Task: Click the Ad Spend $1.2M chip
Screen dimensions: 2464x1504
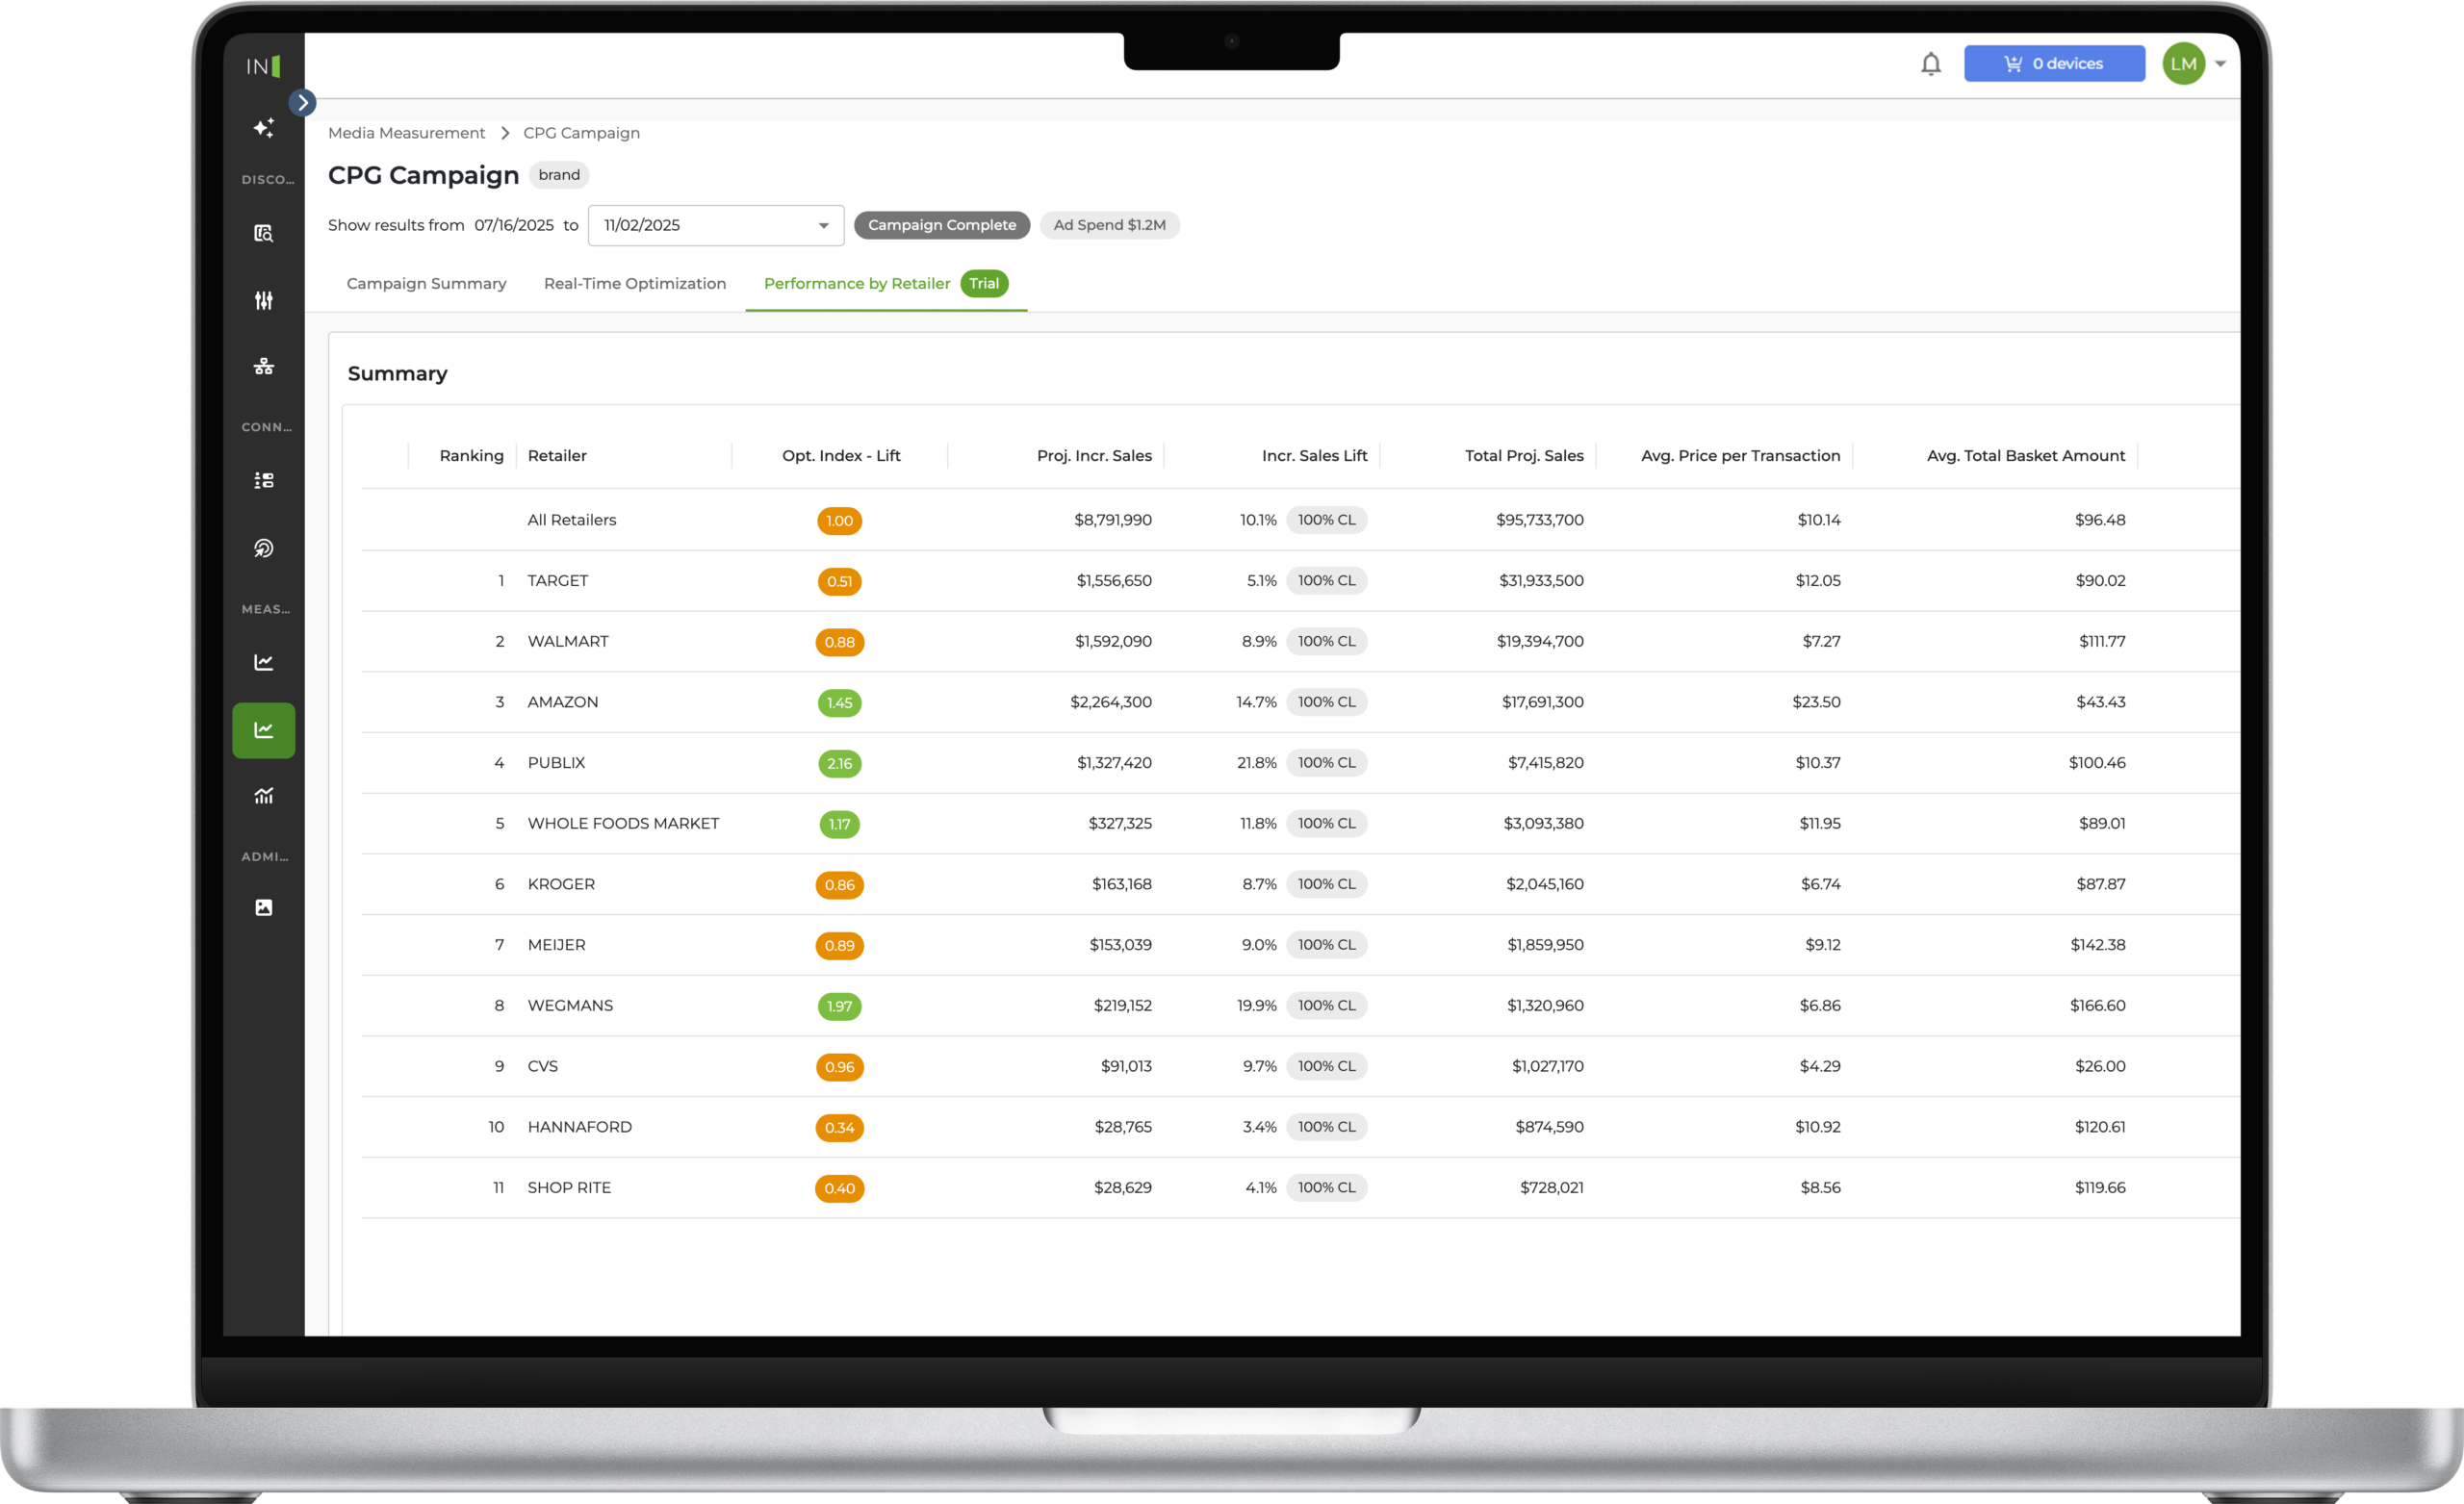Action: [1109, 225]
